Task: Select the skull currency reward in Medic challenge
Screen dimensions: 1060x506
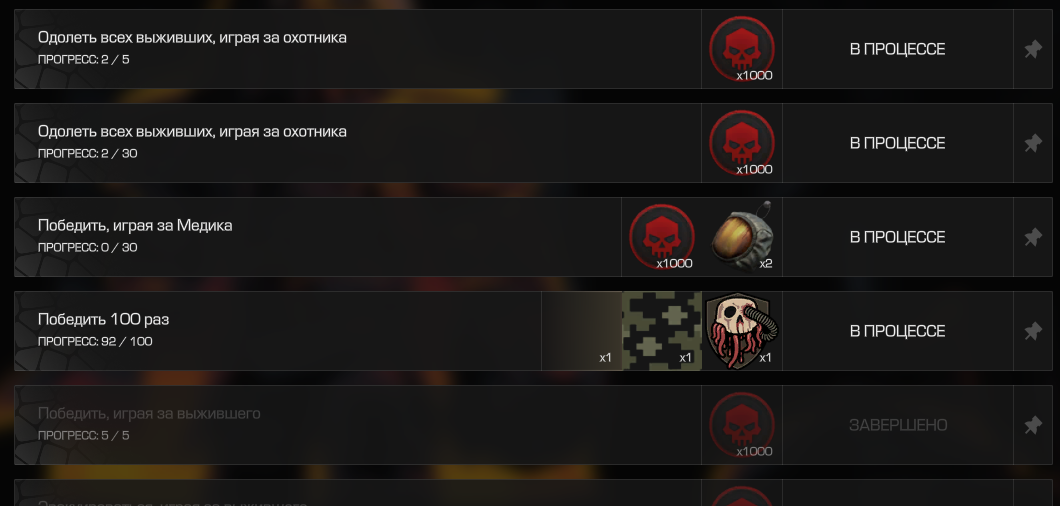Action: point(662,237)
